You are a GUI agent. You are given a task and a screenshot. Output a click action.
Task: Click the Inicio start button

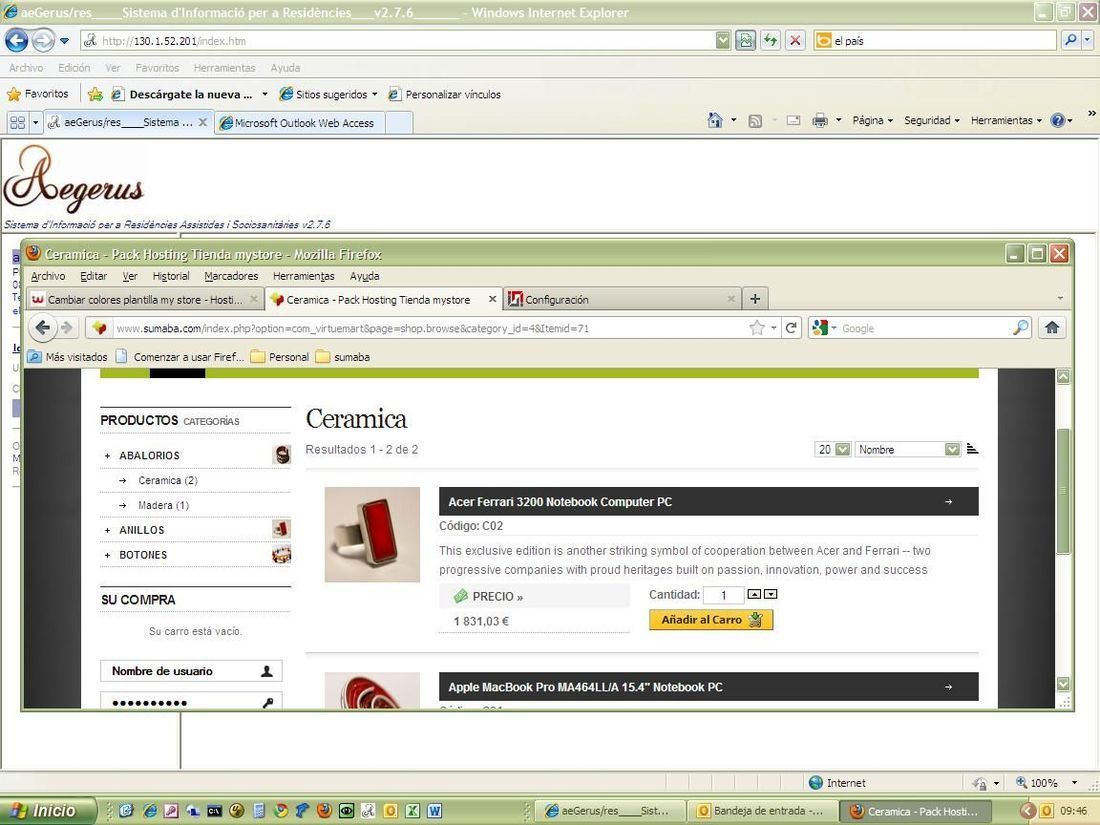click(x=46, y=811)
